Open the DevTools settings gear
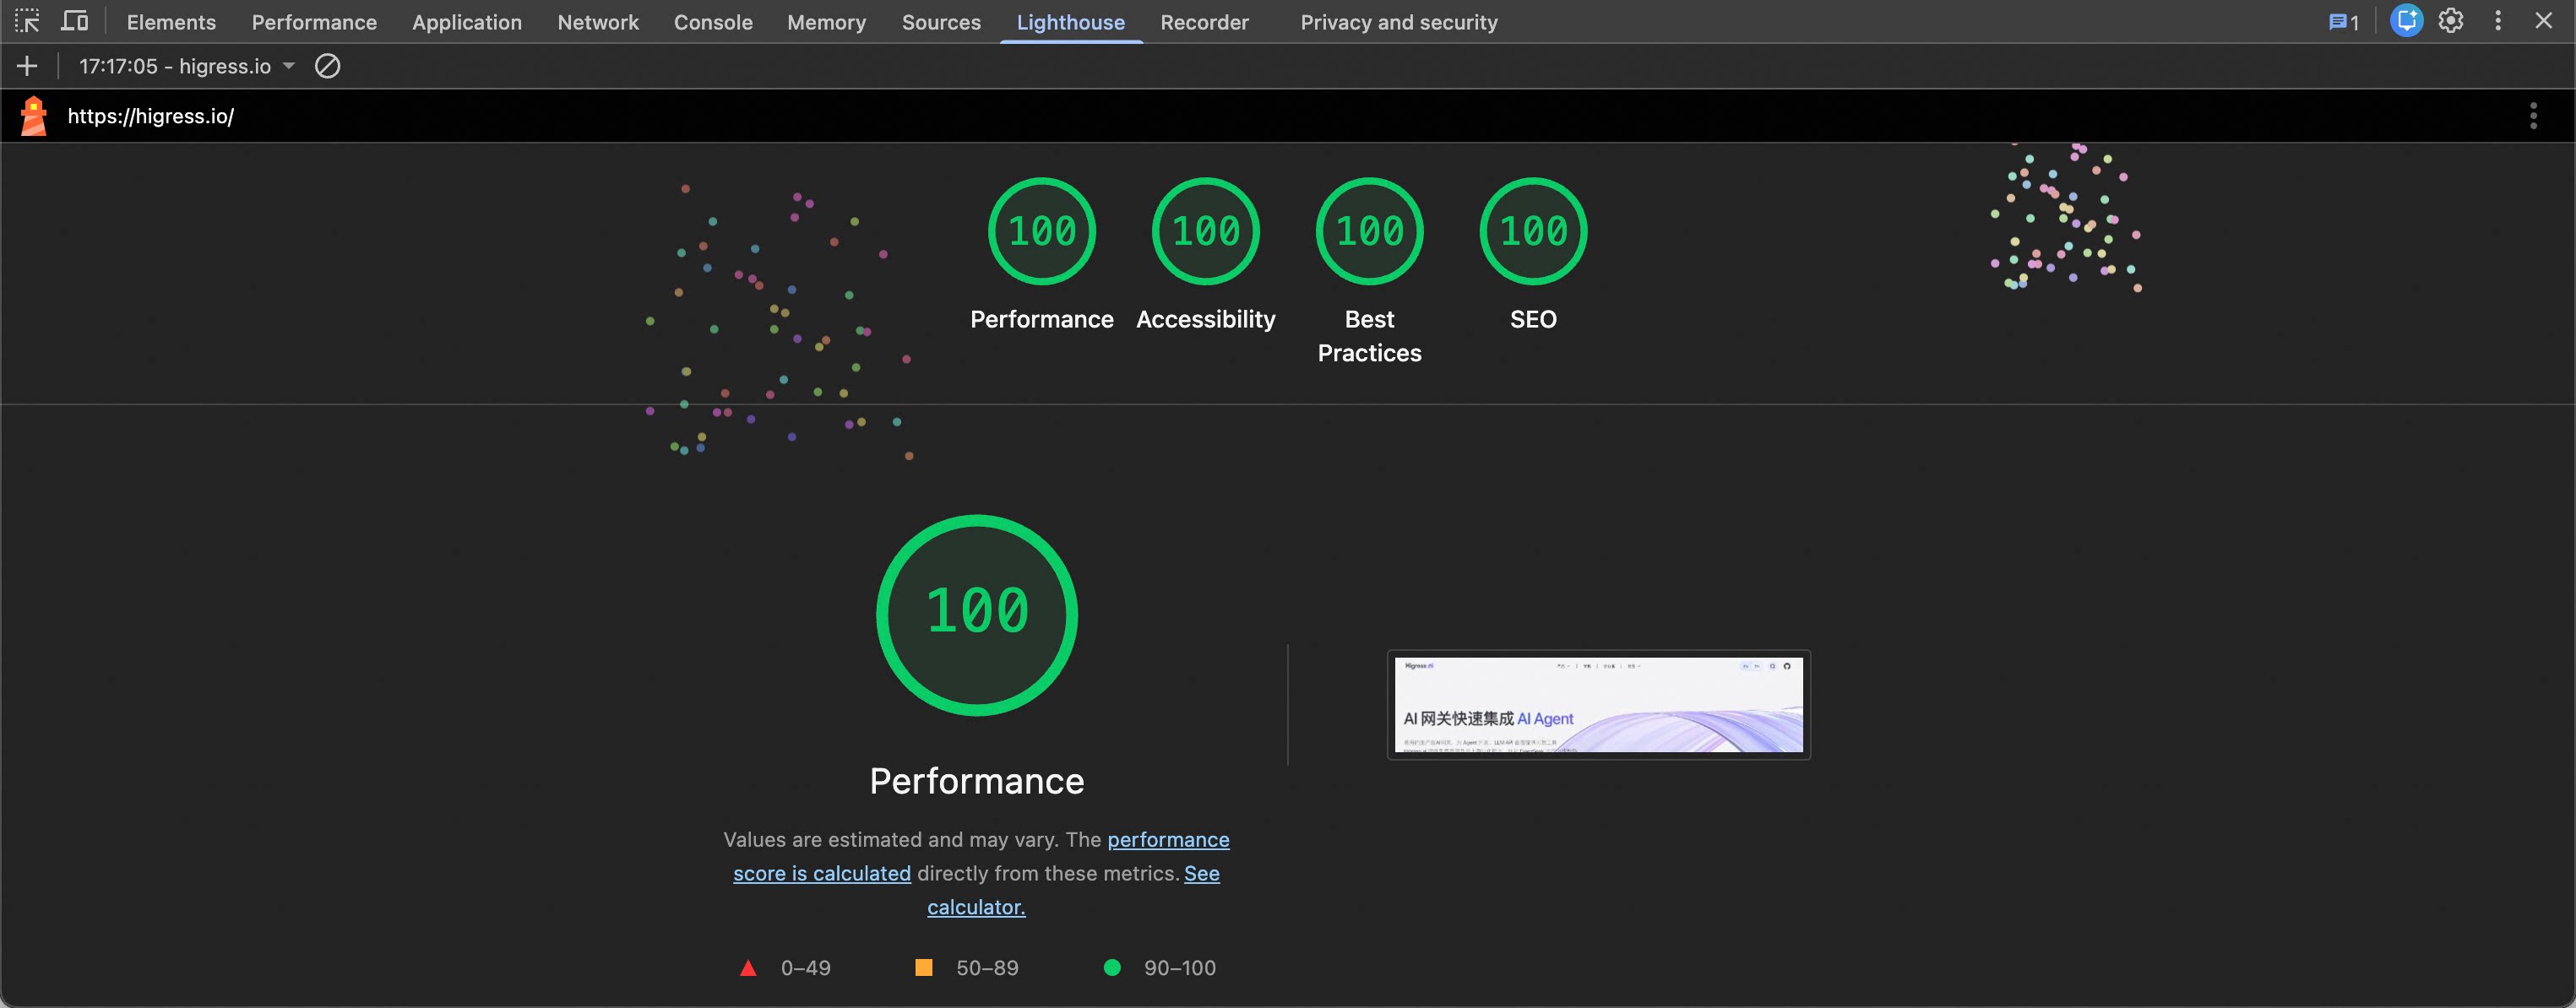The image size is (2576, 1008). [x=2450, y=21]
